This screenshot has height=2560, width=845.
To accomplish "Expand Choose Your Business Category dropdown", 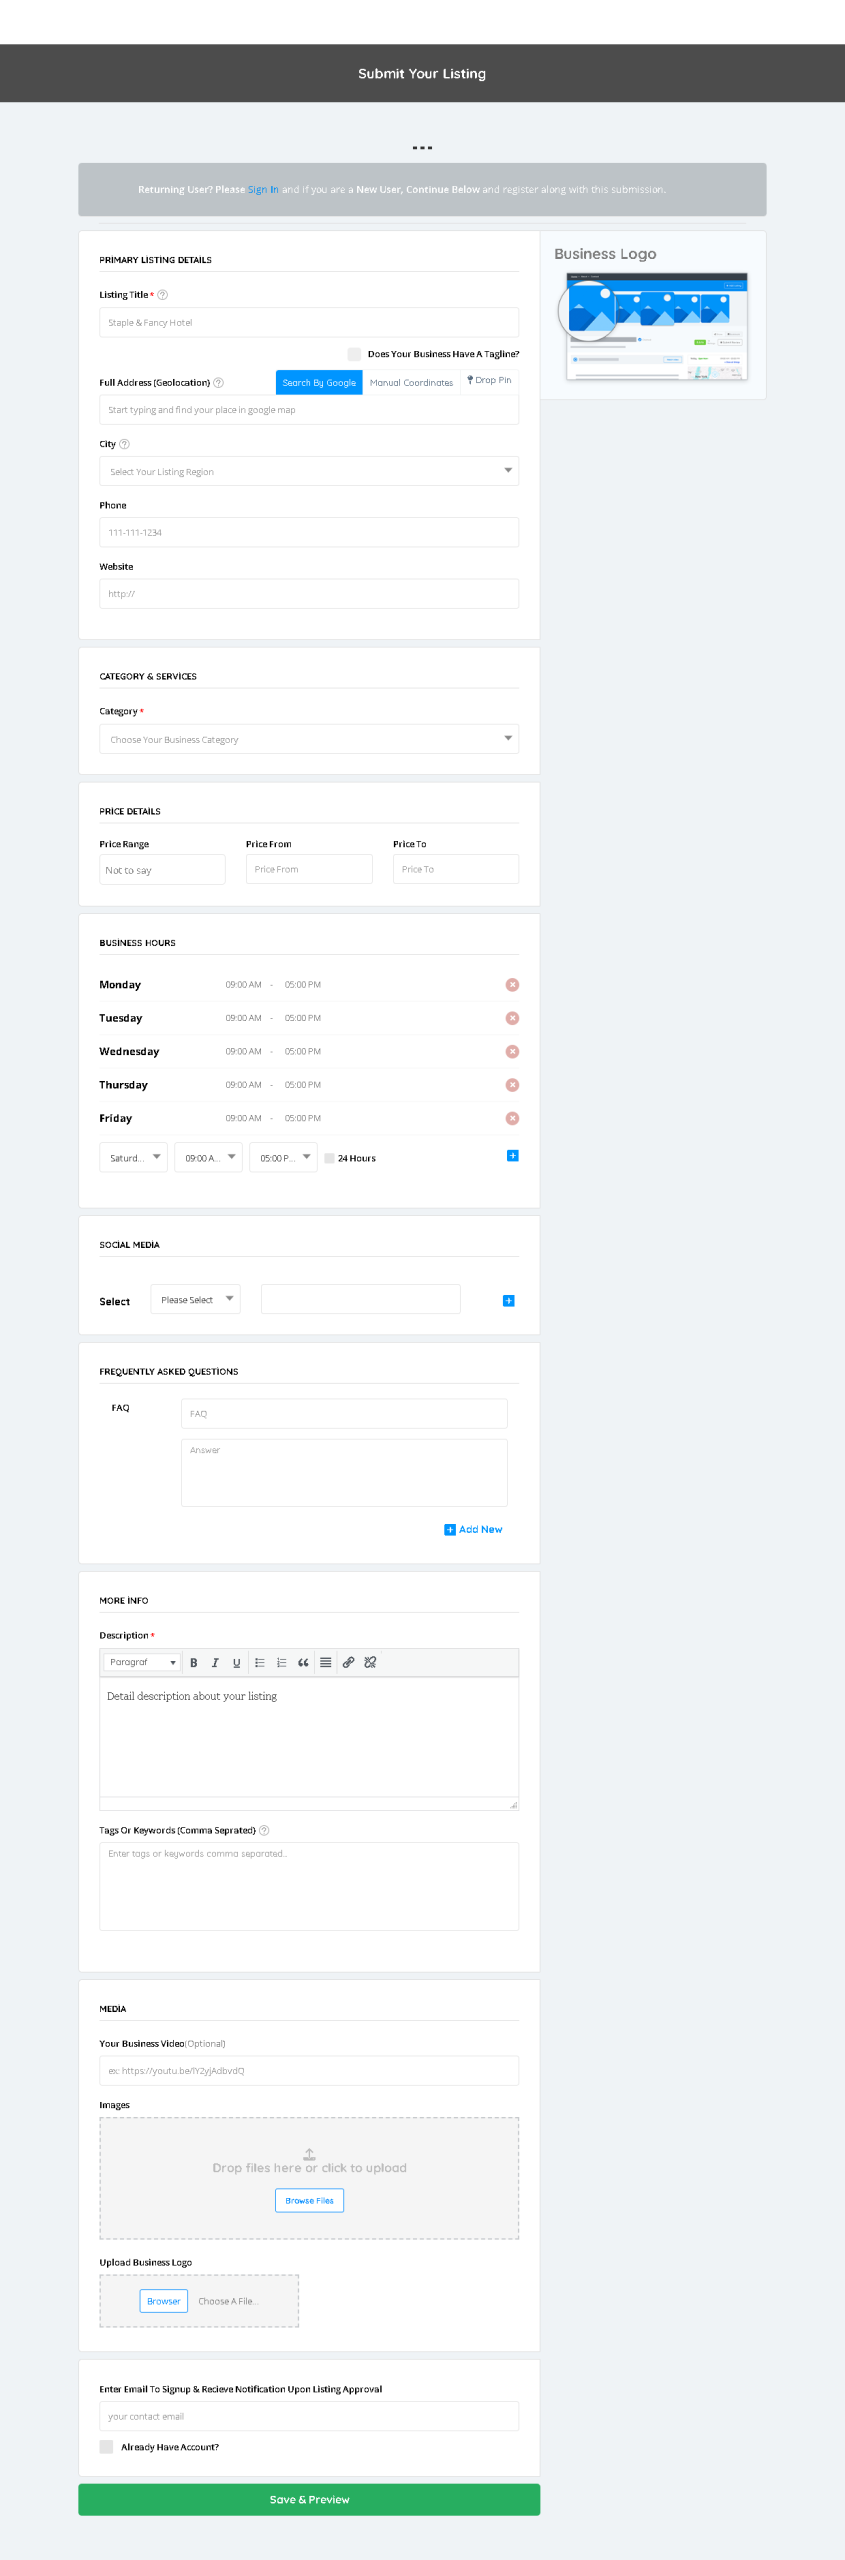I will [308, 739].
